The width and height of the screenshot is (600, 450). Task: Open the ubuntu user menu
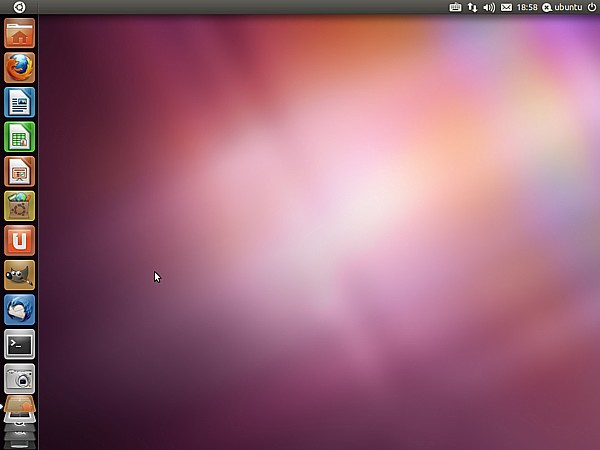(x=562, y=7)
